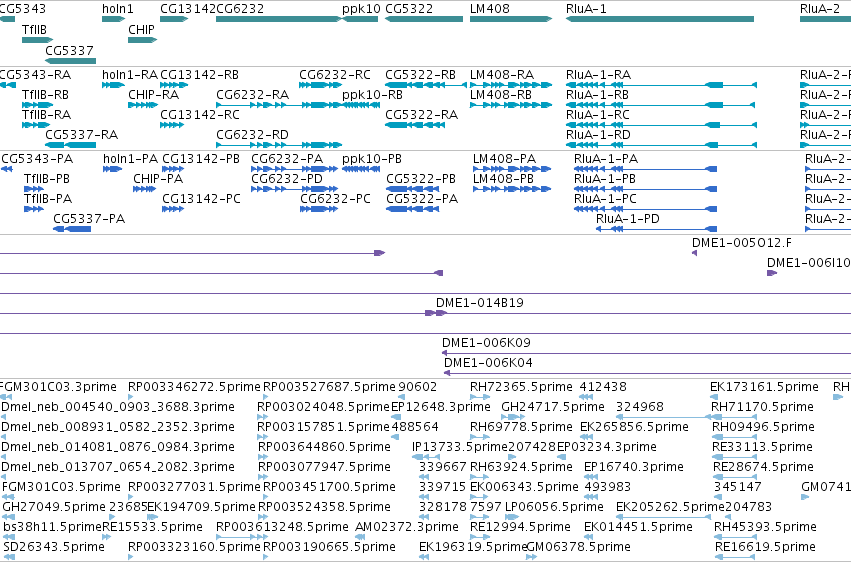The width and height of the screenshot is (851, 562).
Task: Click the holn1-RA transcript
Action: pos(113,85)
